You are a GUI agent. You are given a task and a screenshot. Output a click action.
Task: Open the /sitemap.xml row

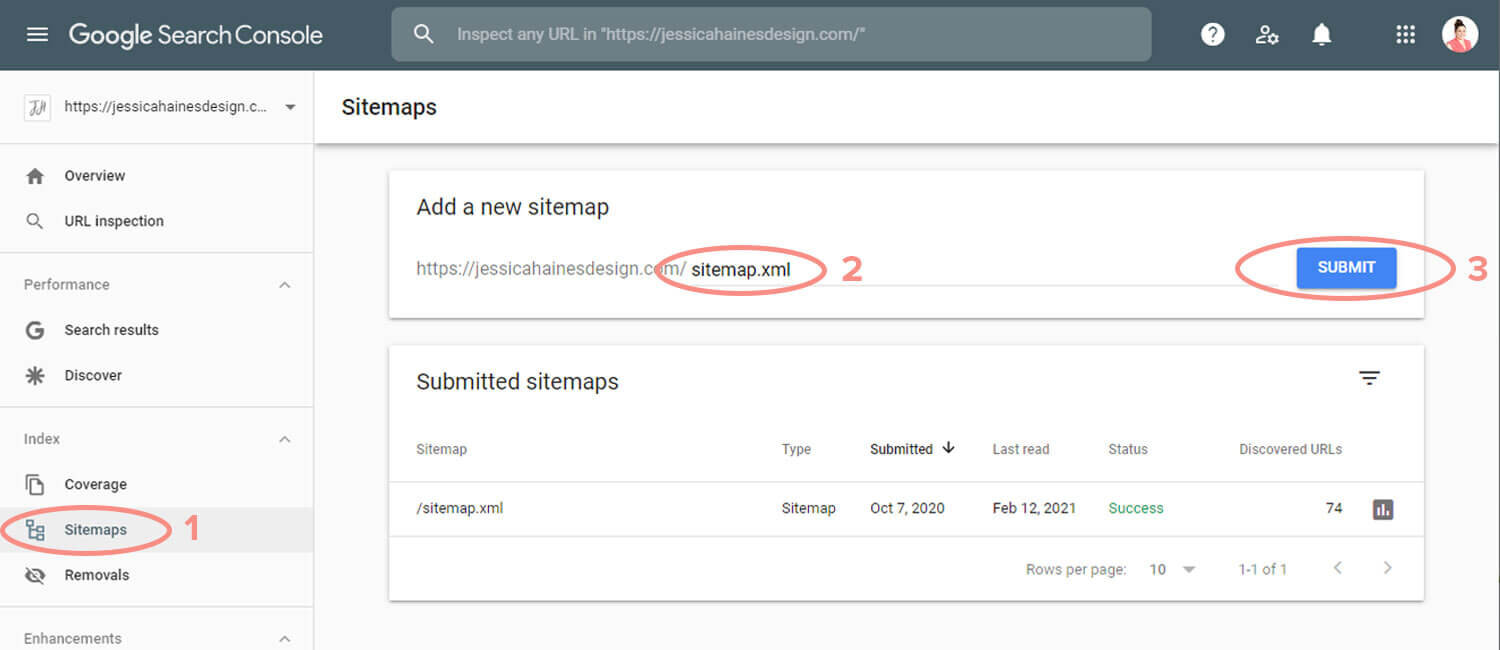906,509
